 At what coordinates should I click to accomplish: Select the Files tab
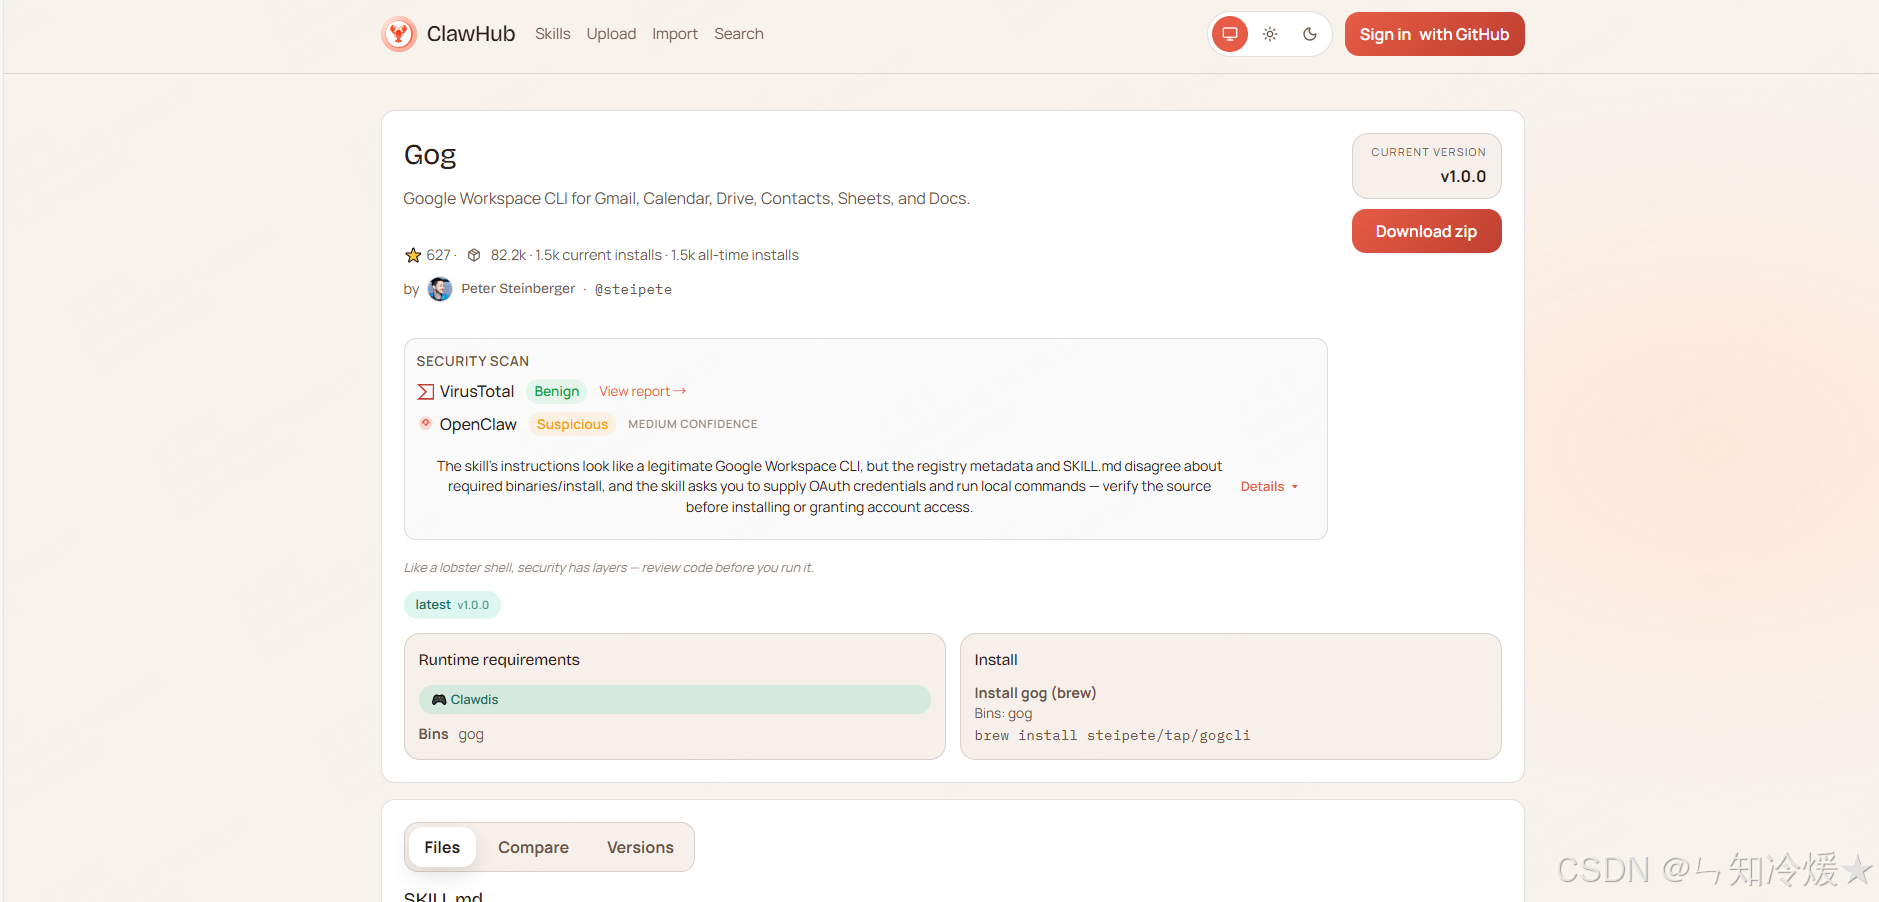(442, 847)
